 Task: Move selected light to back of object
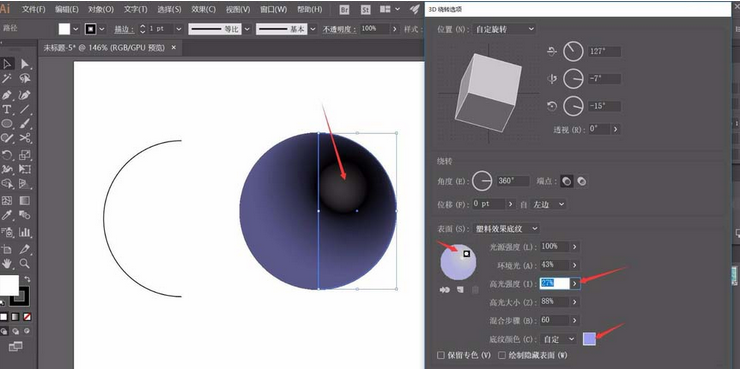(x=445, y=290)
